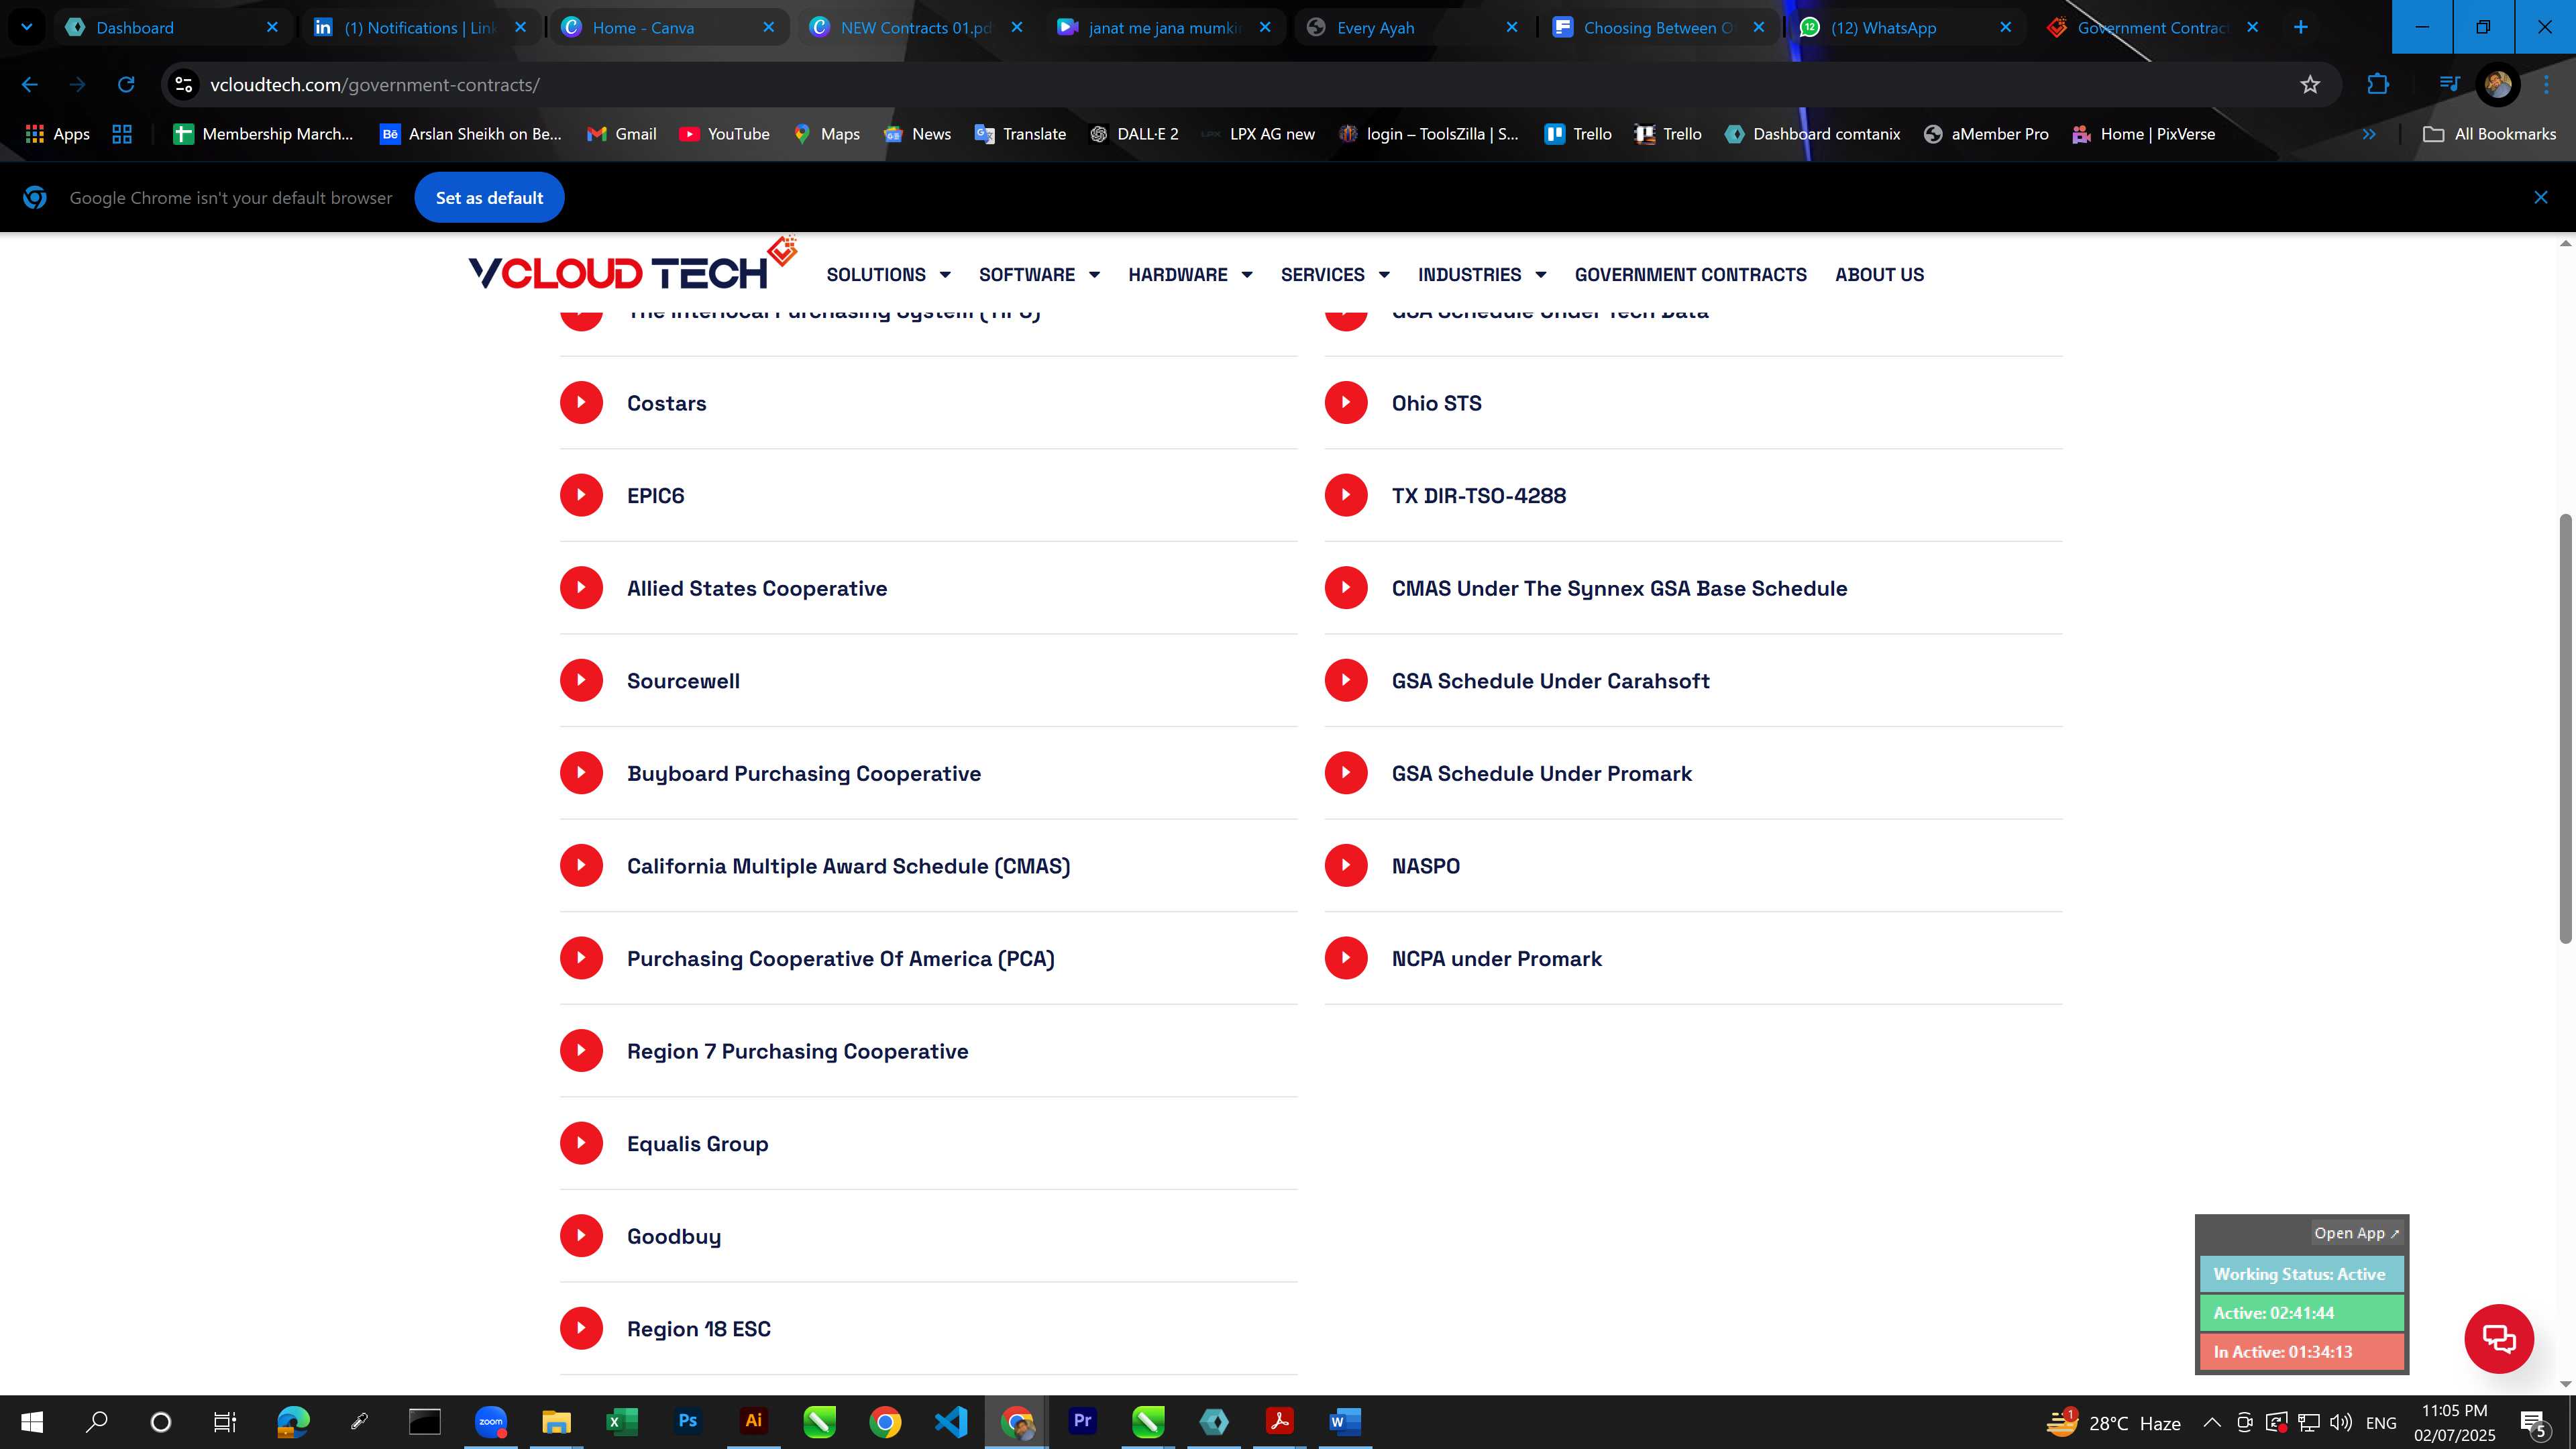Open the Buyboard Purchasing Cooperative link

click(x=804, y=773)
